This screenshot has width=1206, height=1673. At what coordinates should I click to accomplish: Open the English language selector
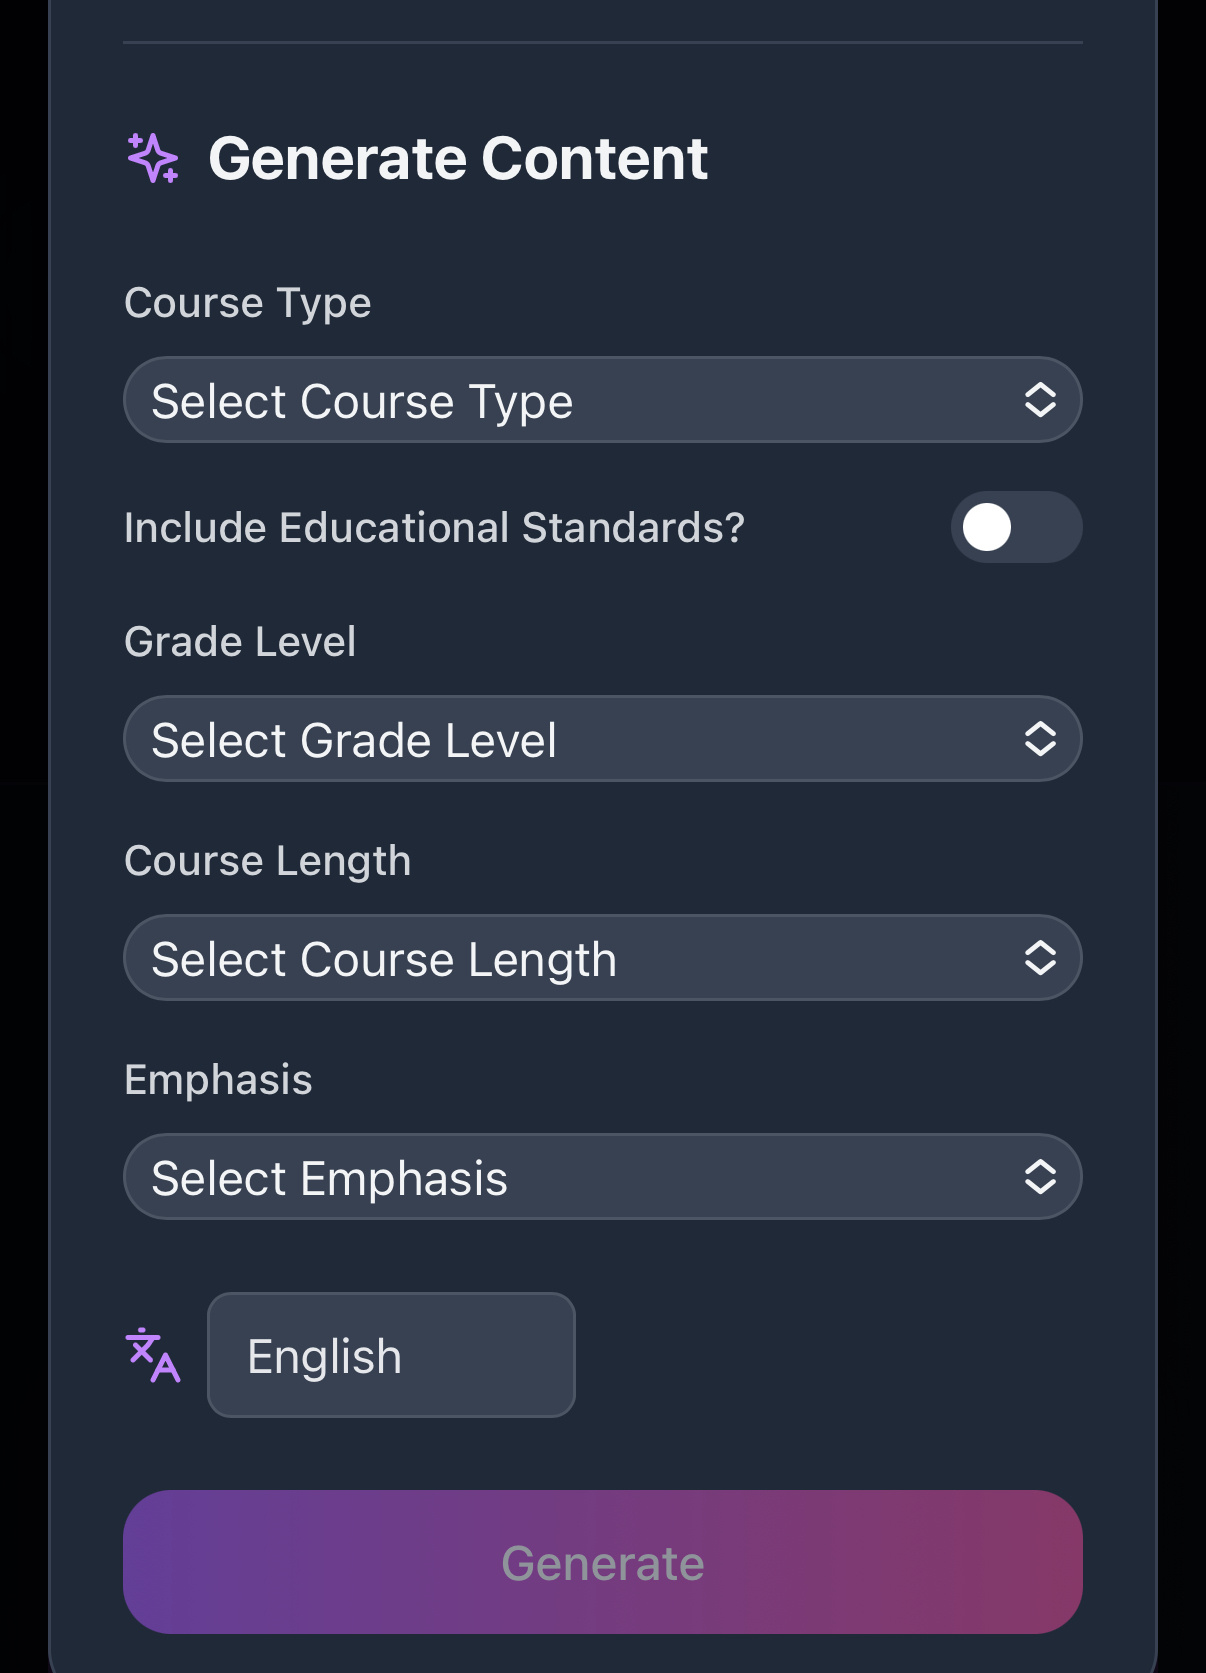click(x=391, y=1355)
